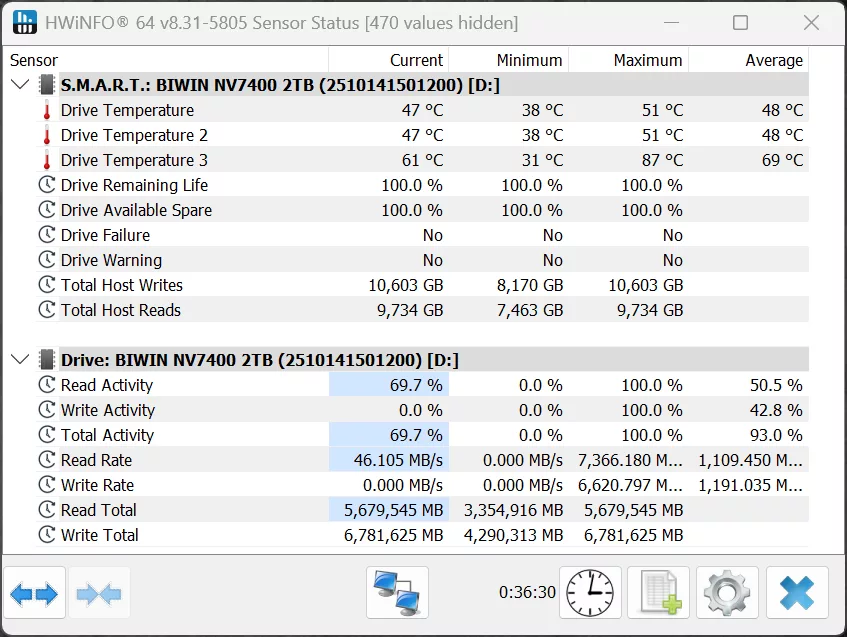Click thermometer icon for Drive Temperature 2
The width and height of the screenshot is (847, 637).
pyautogui.click(x=47, y=135)
